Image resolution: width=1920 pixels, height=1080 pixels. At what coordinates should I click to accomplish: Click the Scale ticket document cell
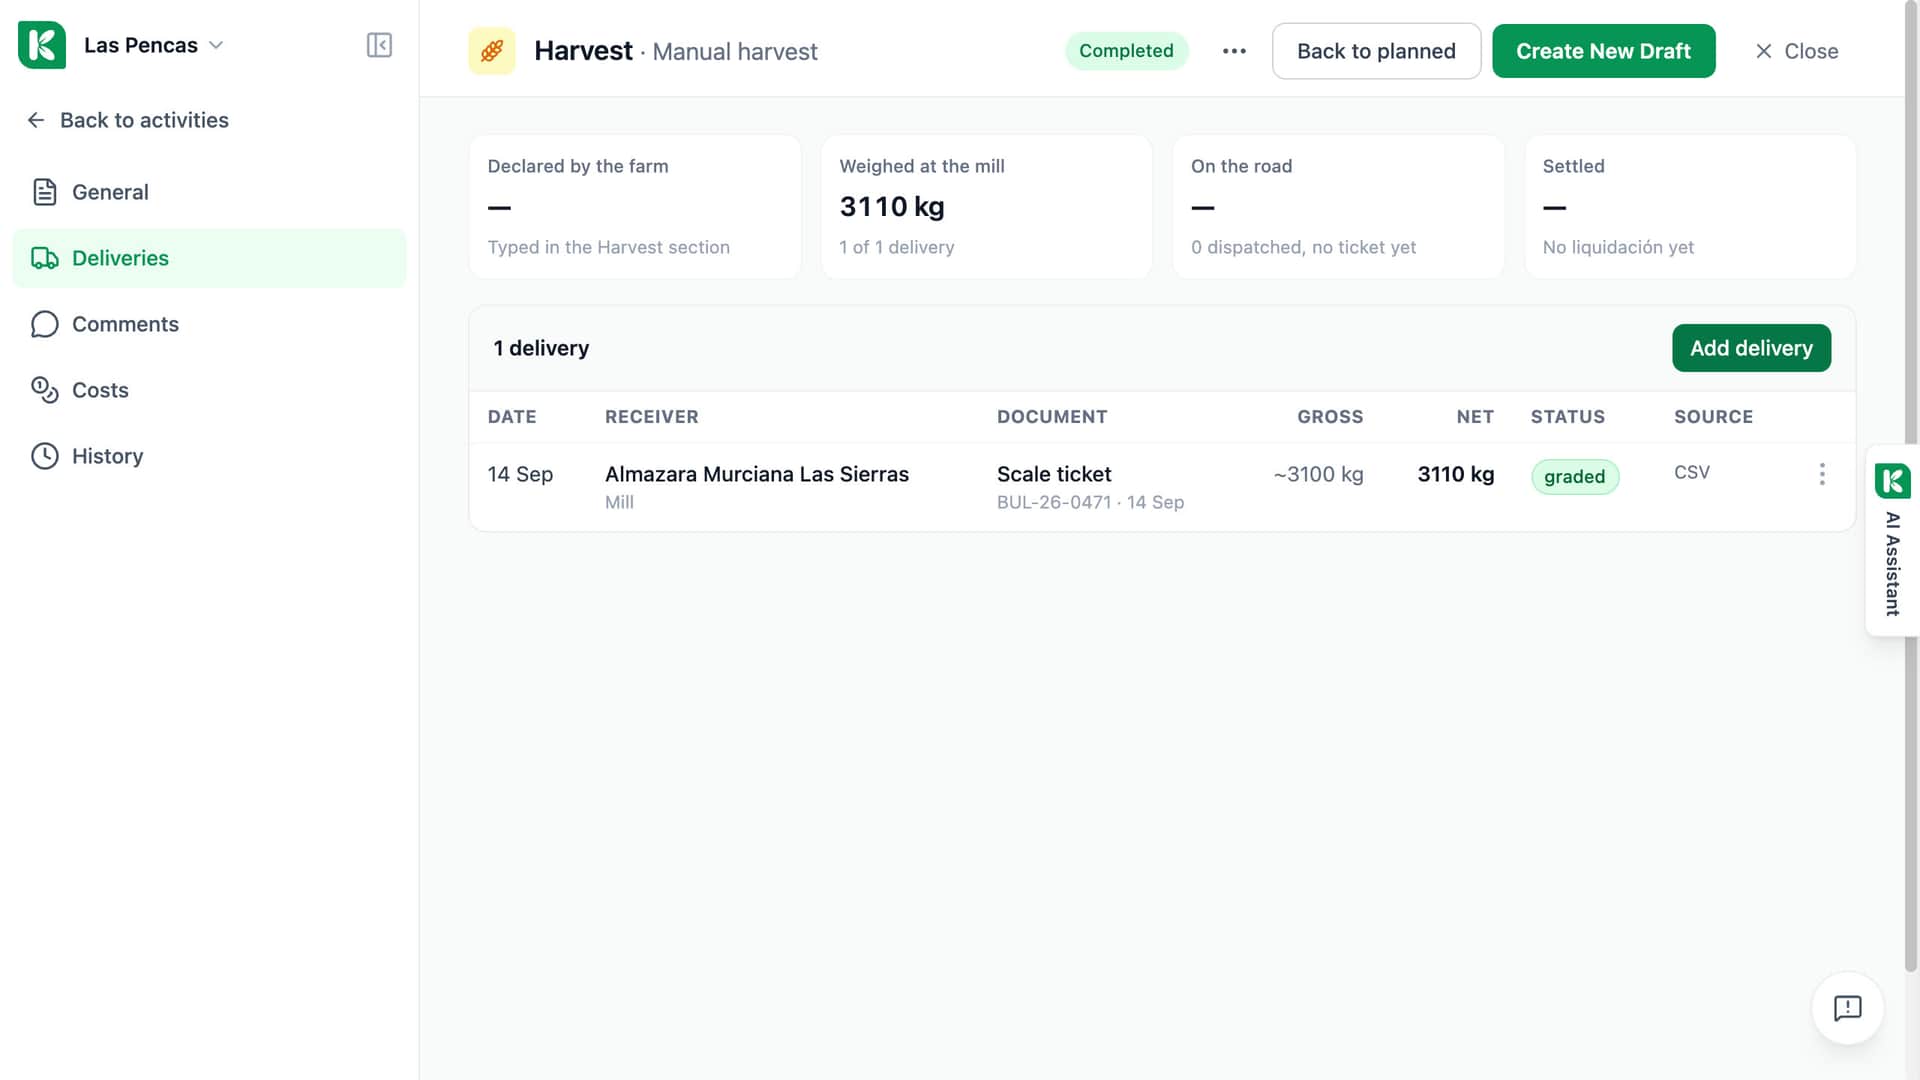(x=1054, y=474)
